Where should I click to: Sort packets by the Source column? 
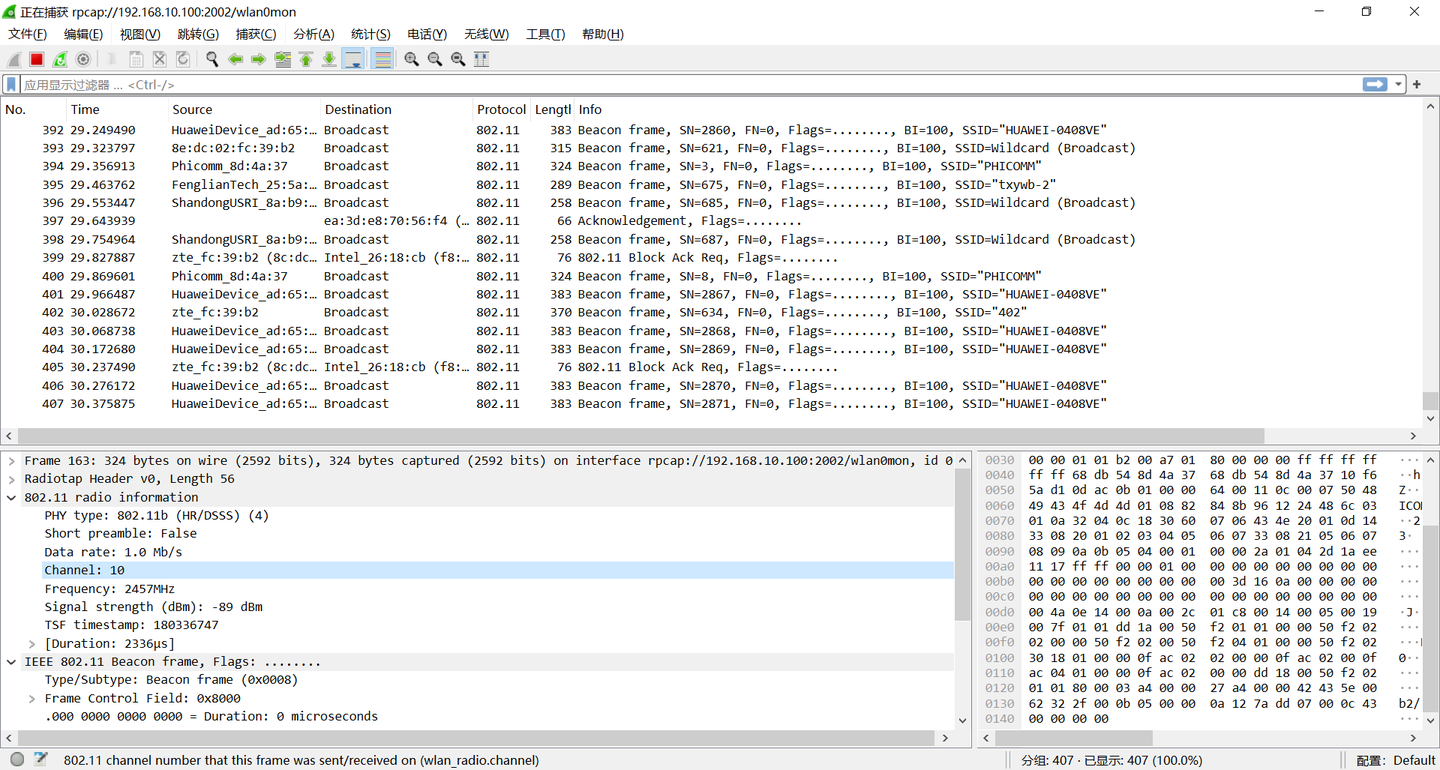(x=244, y=110)
